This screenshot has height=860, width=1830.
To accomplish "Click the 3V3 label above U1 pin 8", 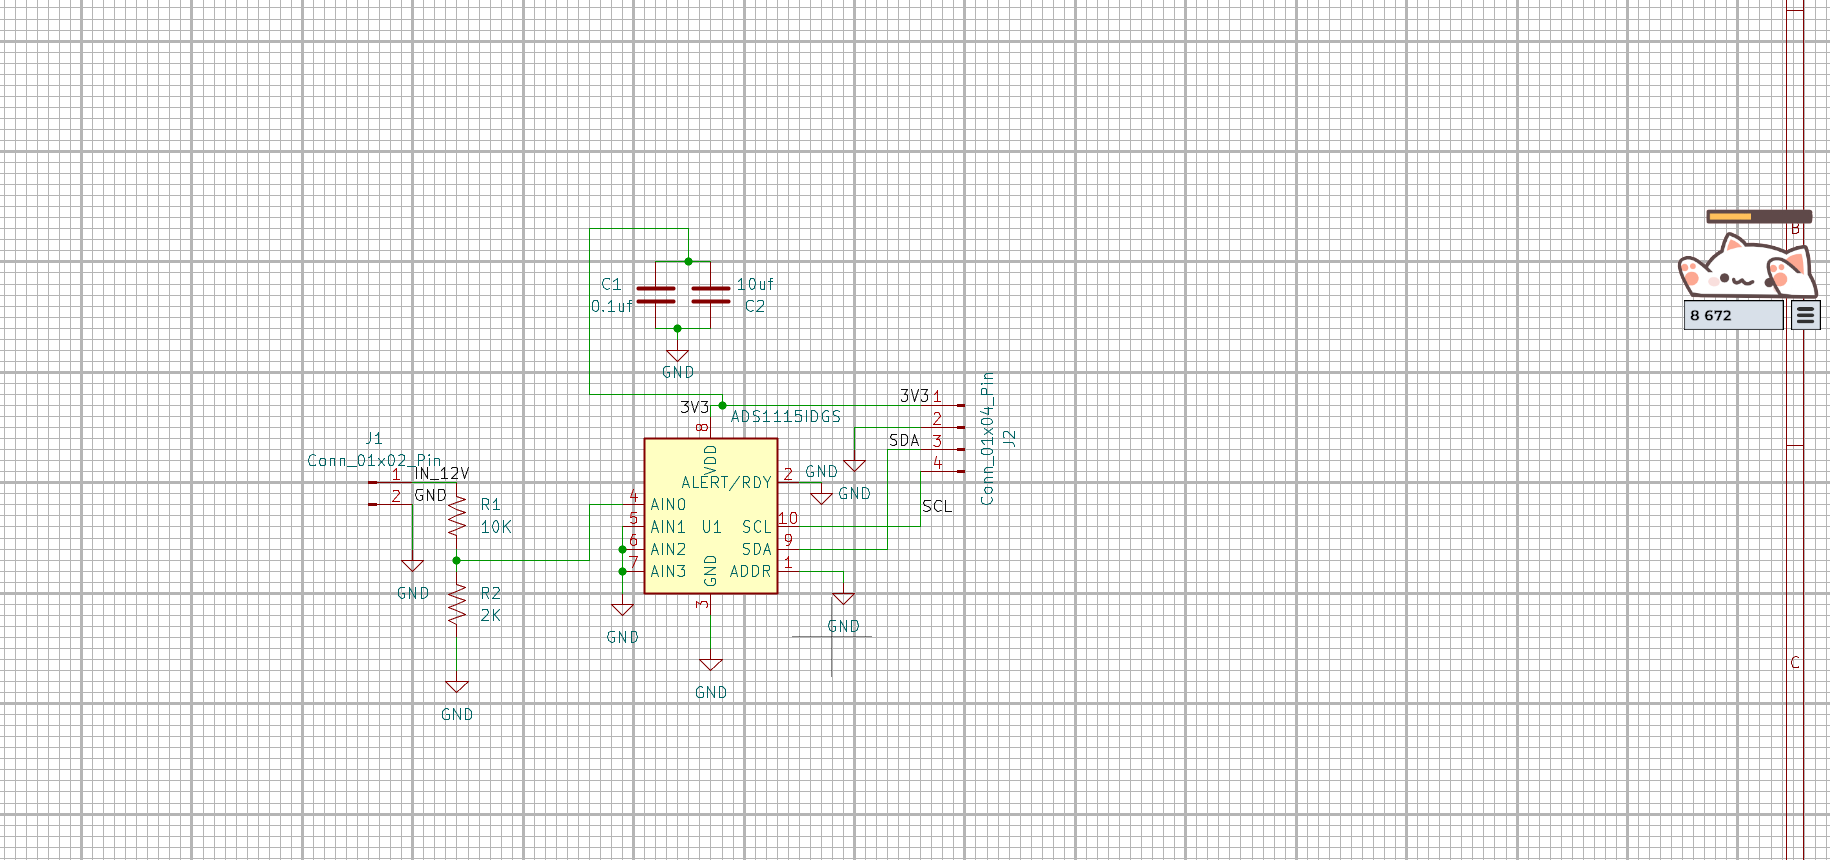I will (x=694, y=407).
